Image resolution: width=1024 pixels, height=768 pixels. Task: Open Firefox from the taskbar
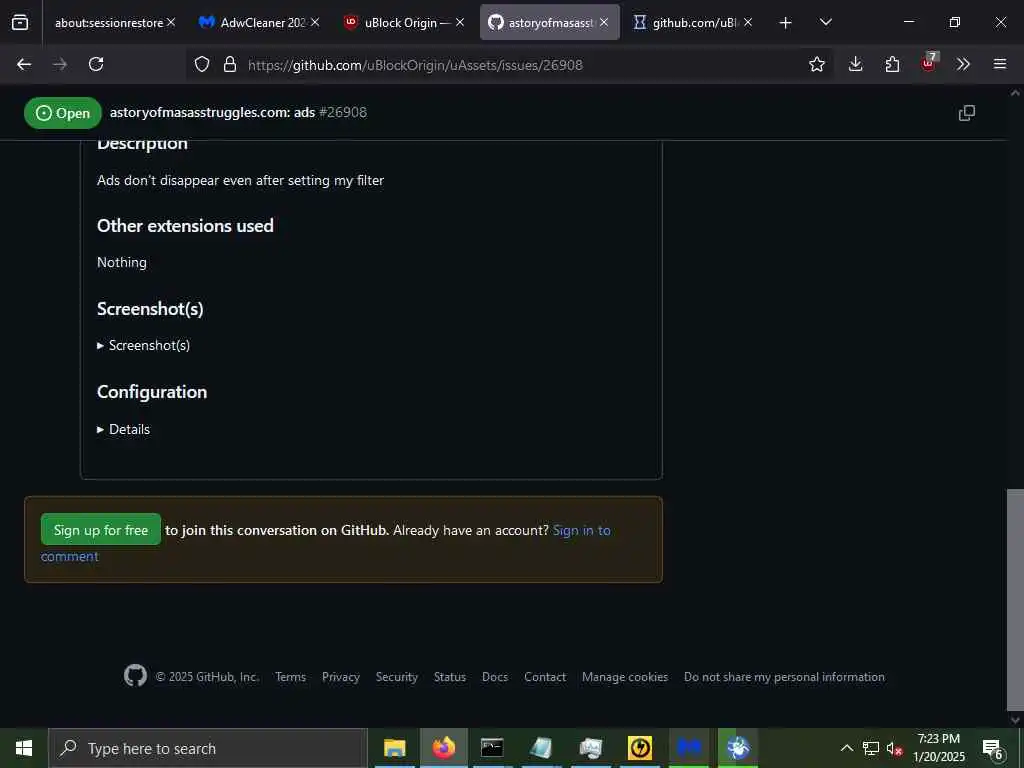[x=443, y=748]
